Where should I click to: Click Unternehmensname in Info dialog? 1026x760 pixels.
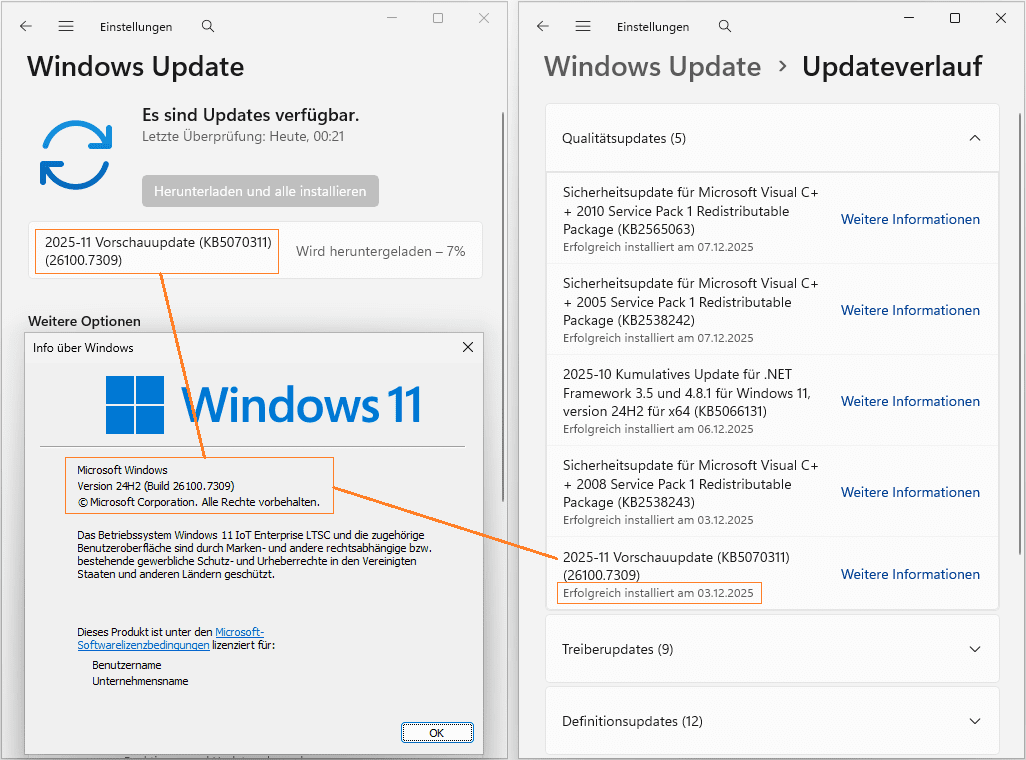click(140, 681)
